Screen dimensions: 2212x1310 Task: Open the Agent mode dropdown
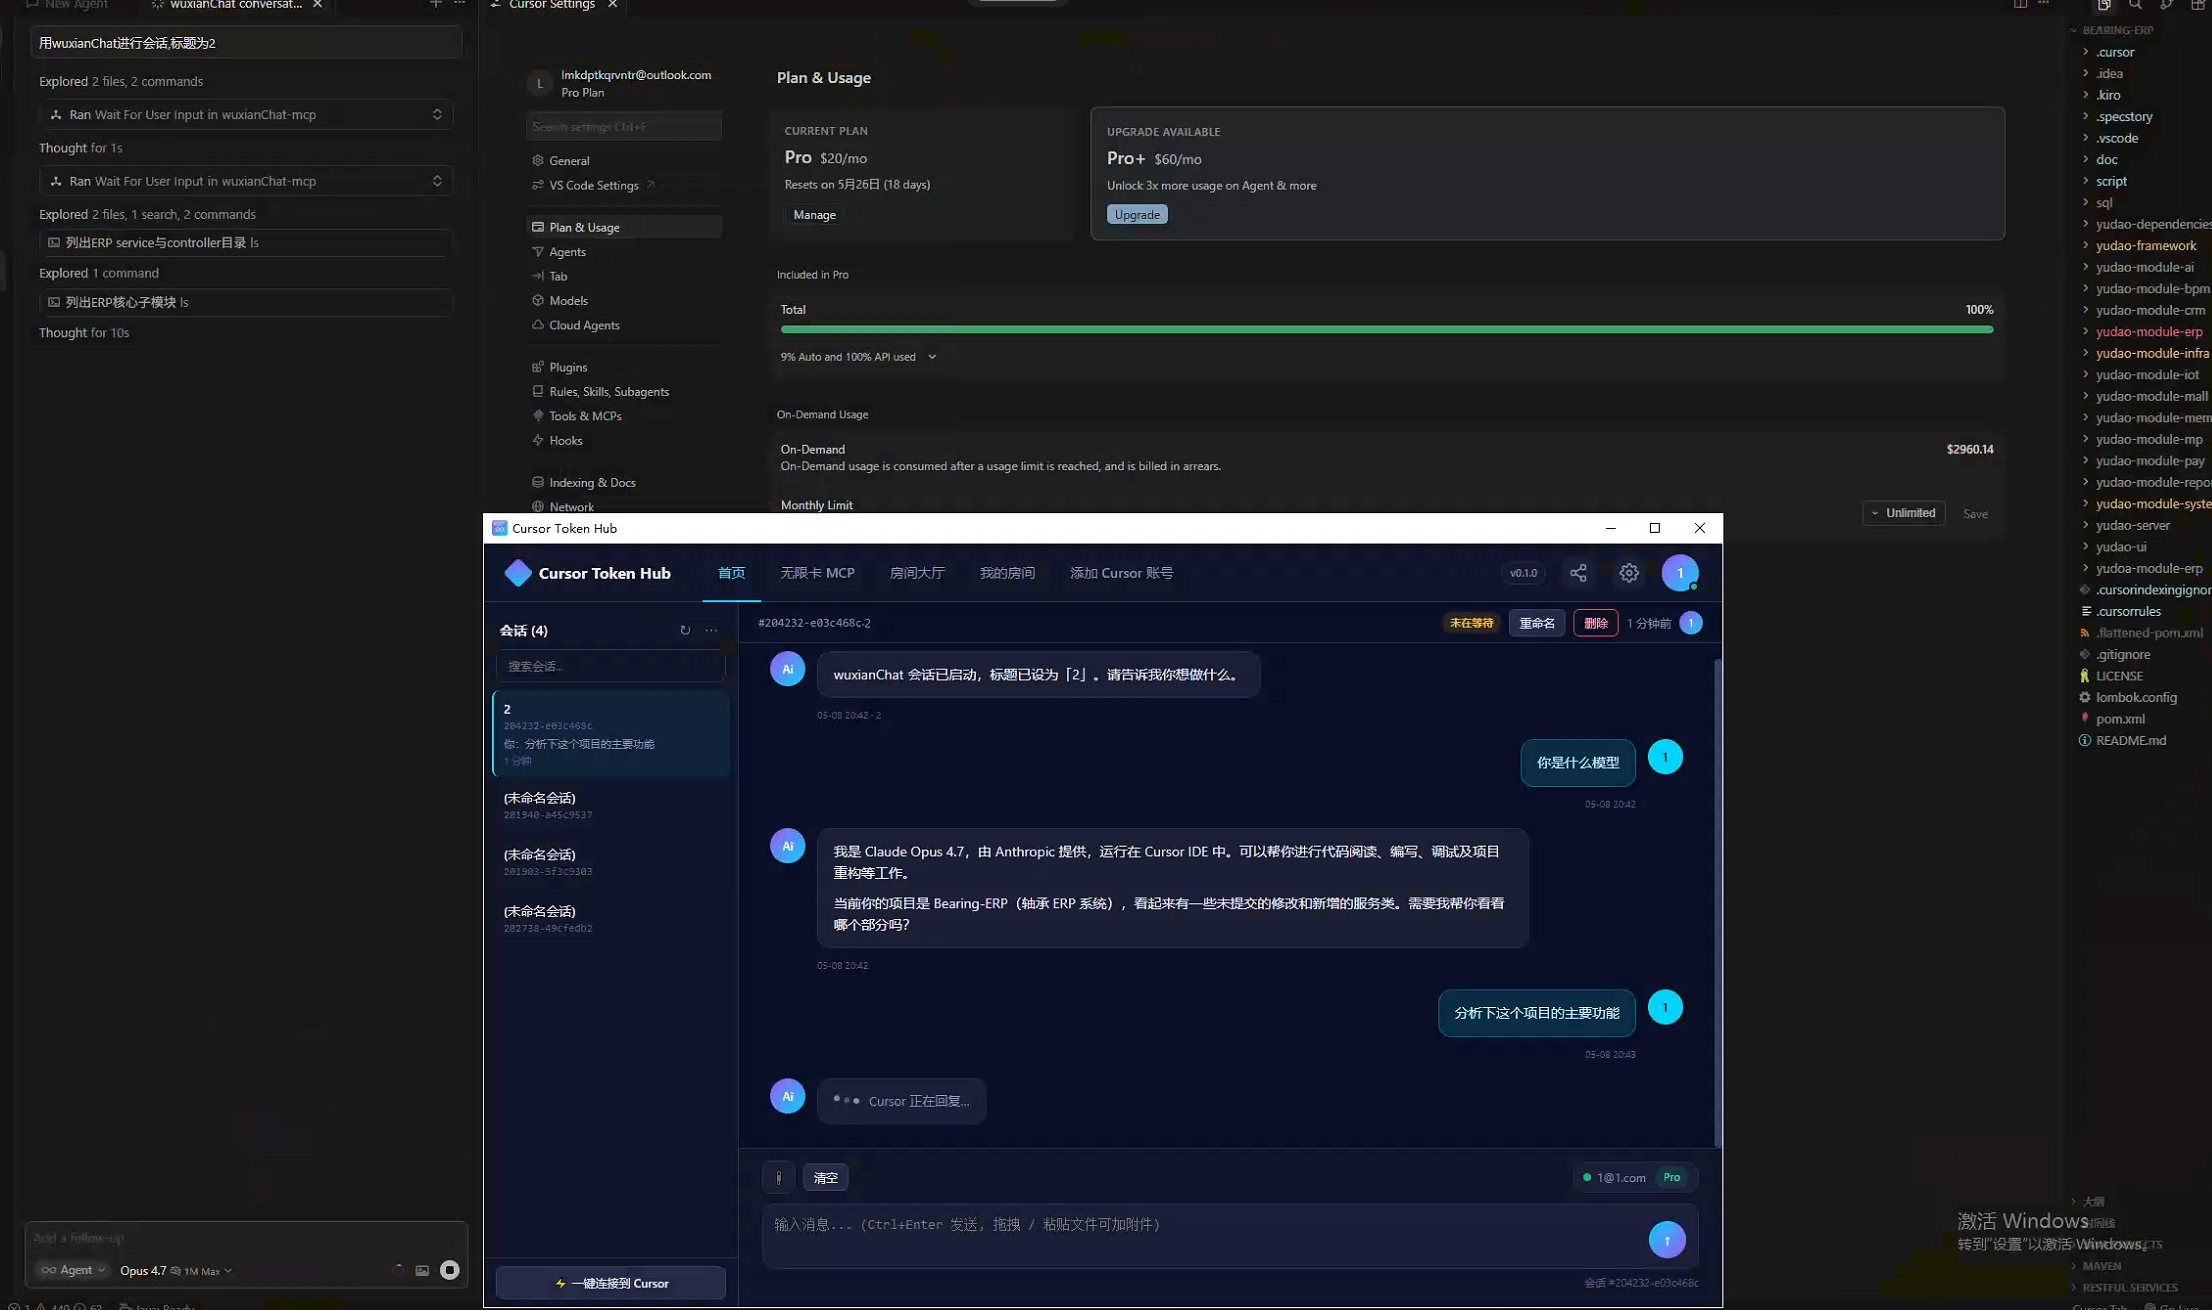[x=73, y=1270]
